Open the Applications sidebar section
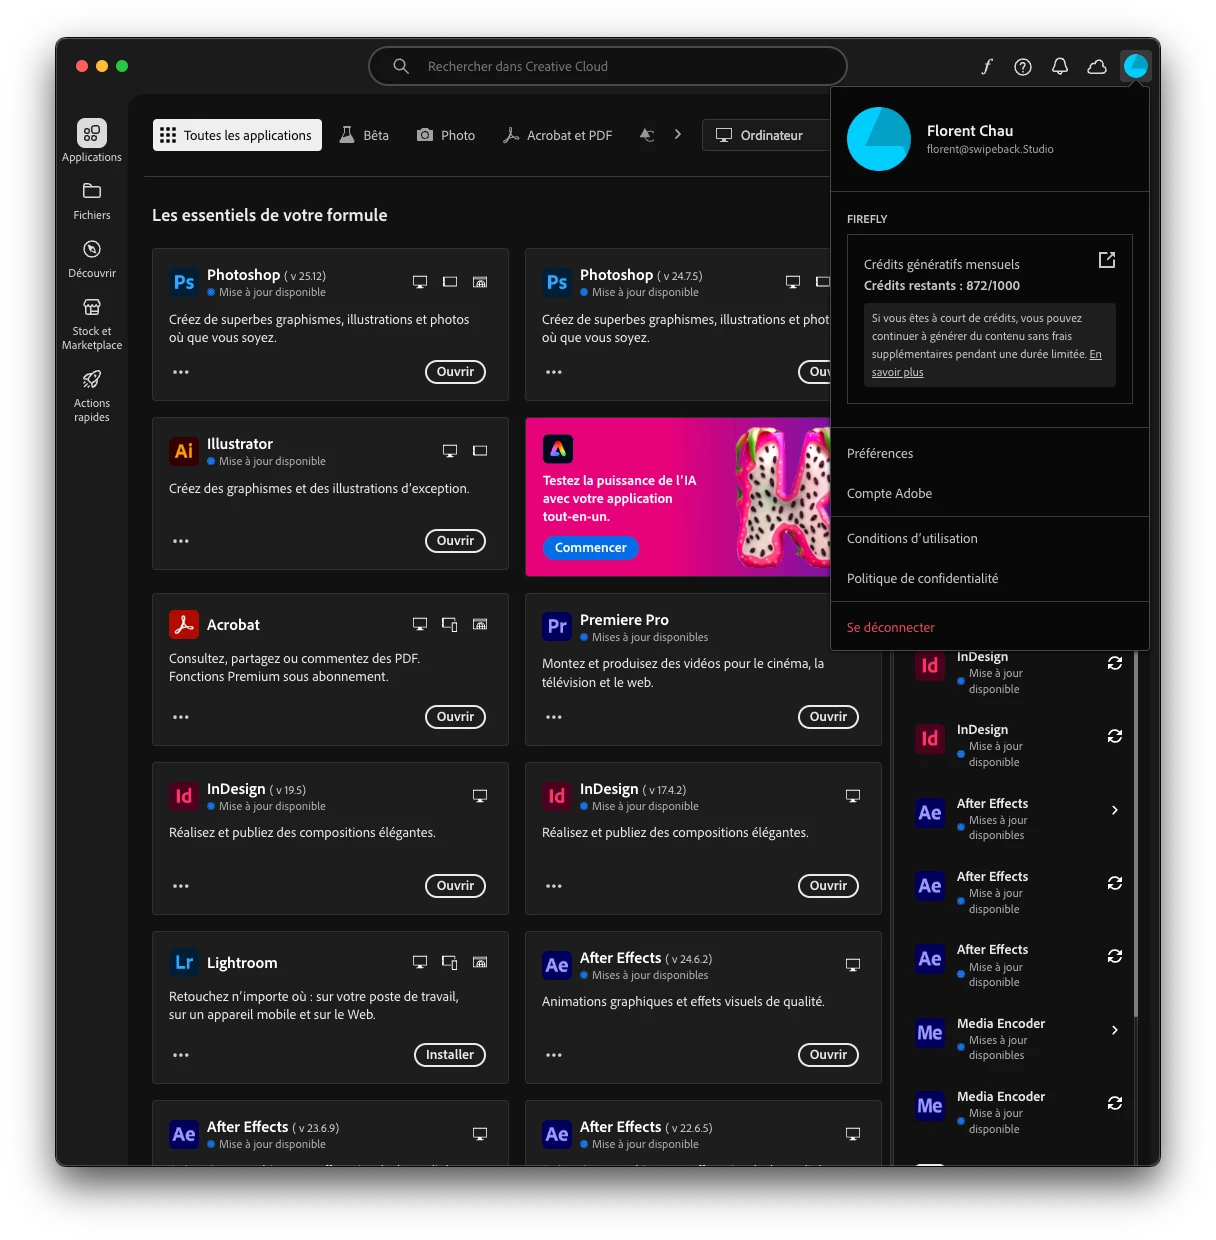 pos(92,141)
